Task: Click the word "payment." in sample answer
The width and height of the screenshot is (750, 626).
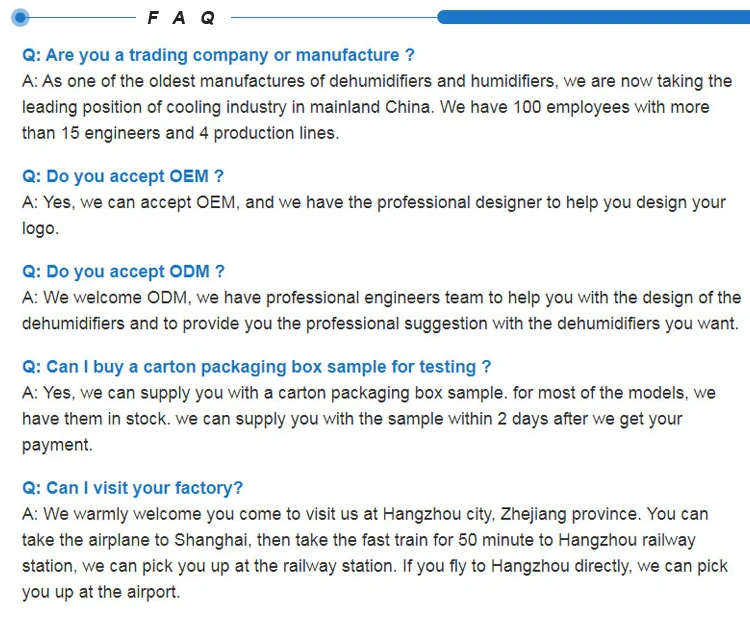Action: 57,444
